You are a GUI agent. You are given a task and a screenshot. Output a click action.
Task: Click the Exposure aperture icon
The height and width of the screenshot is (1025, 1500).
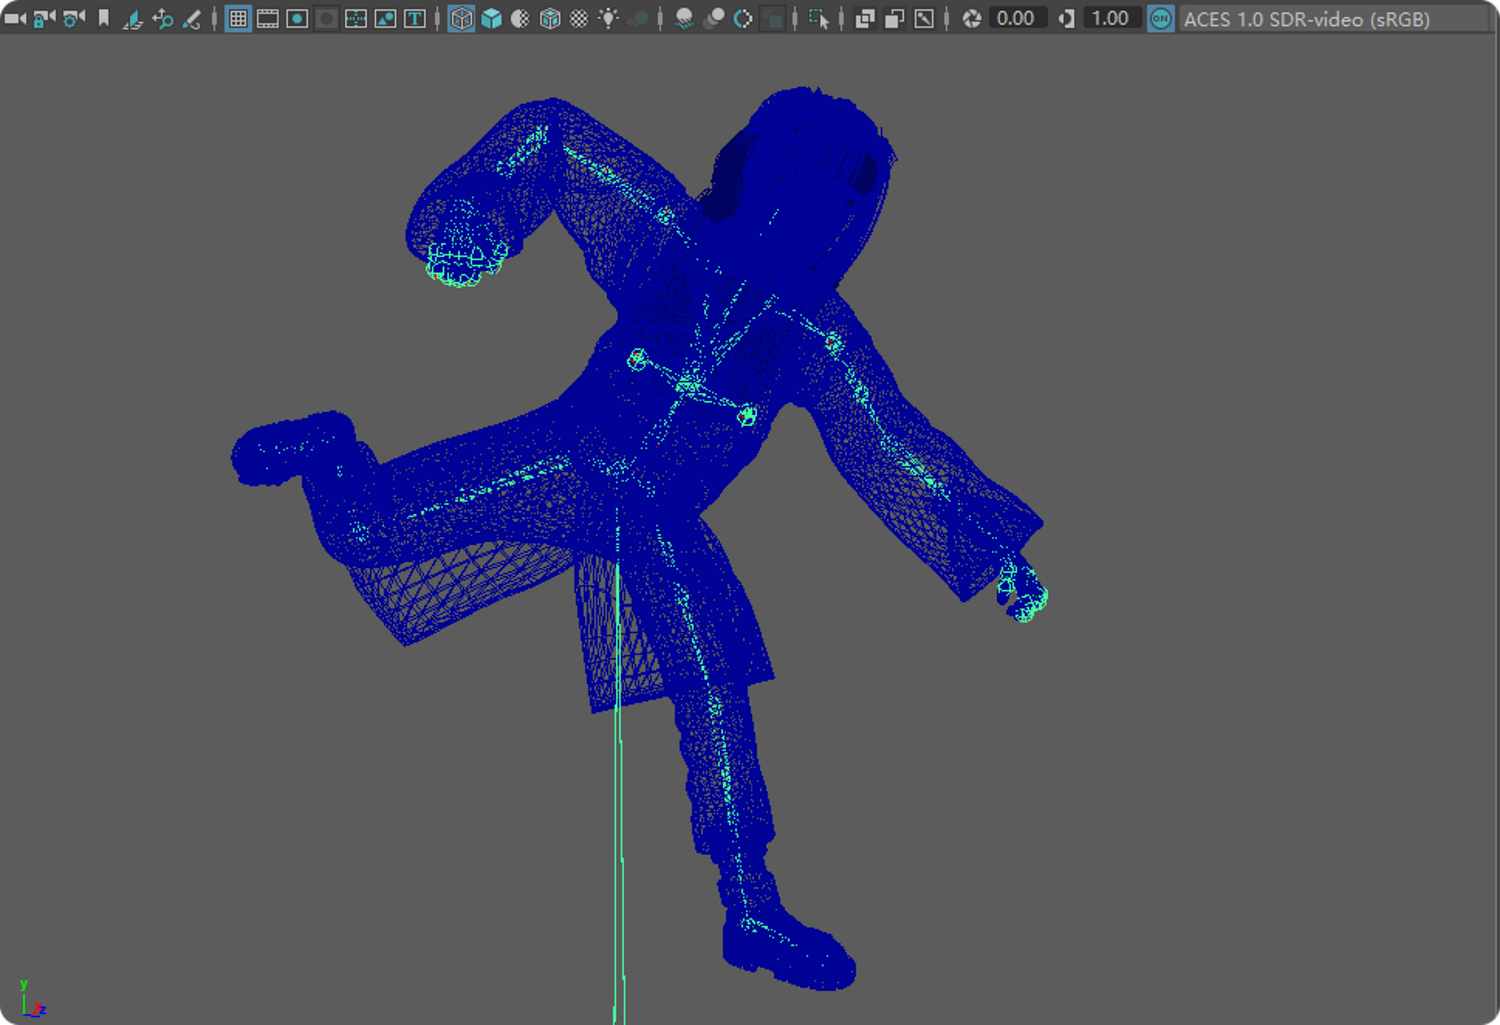click(x=971, y=18)
